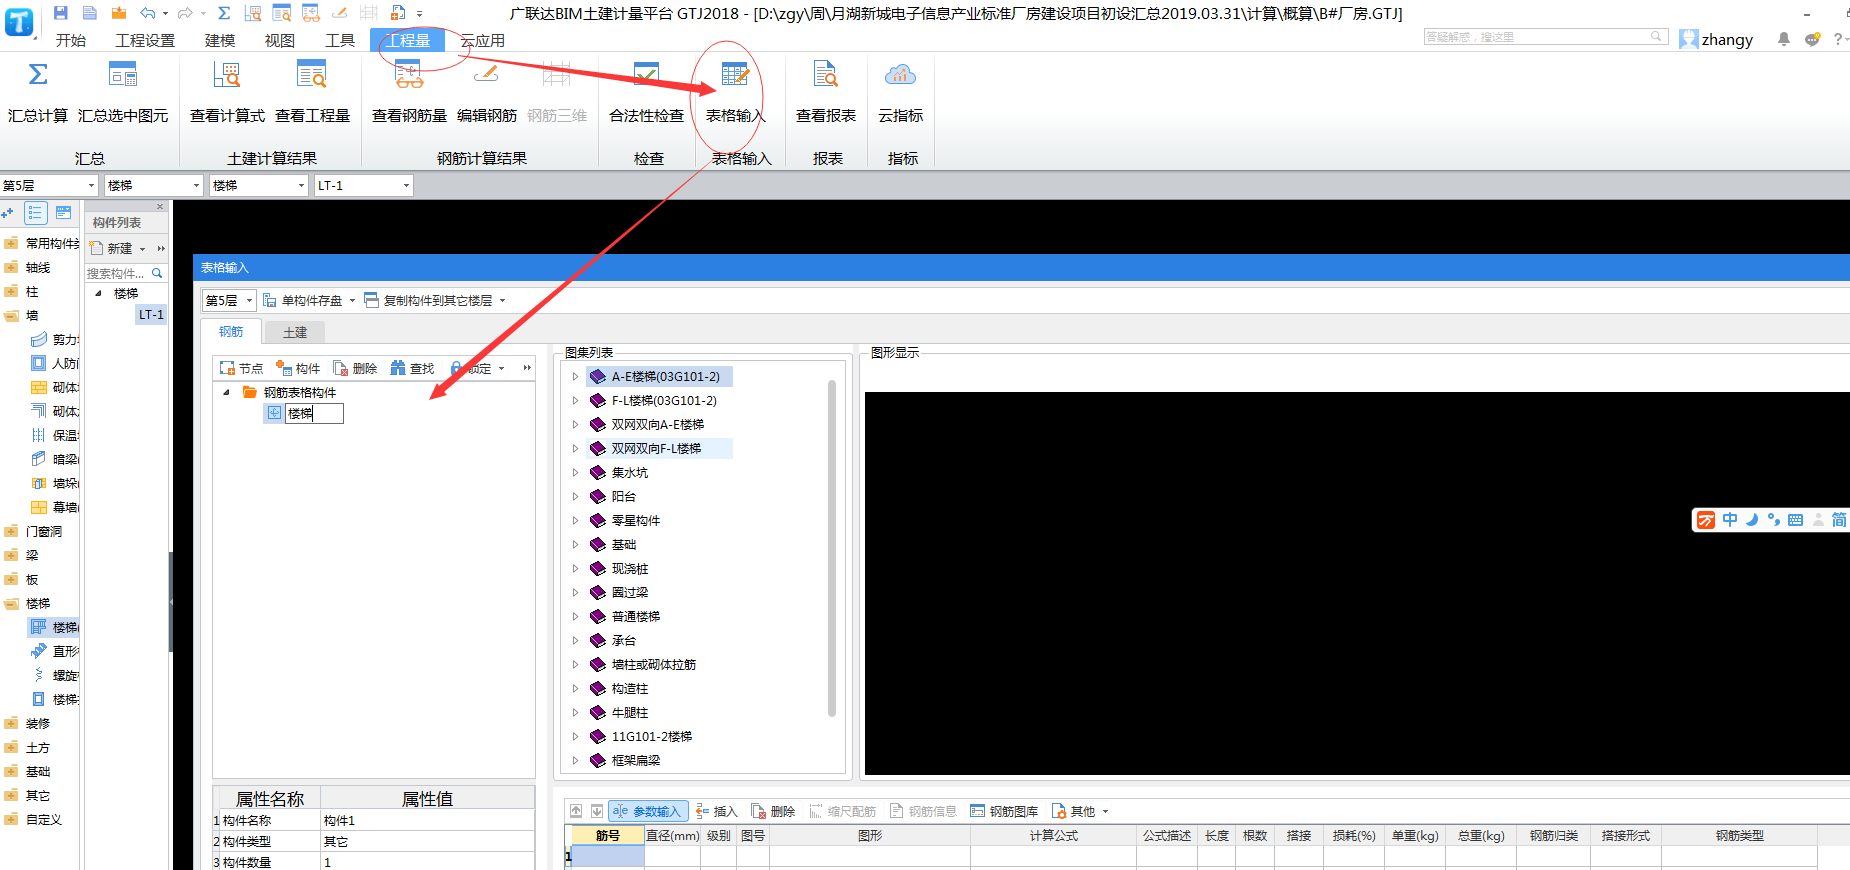
Task: Select 双网双向A-E楼梯 in atlas list
Action: point(657,425)
